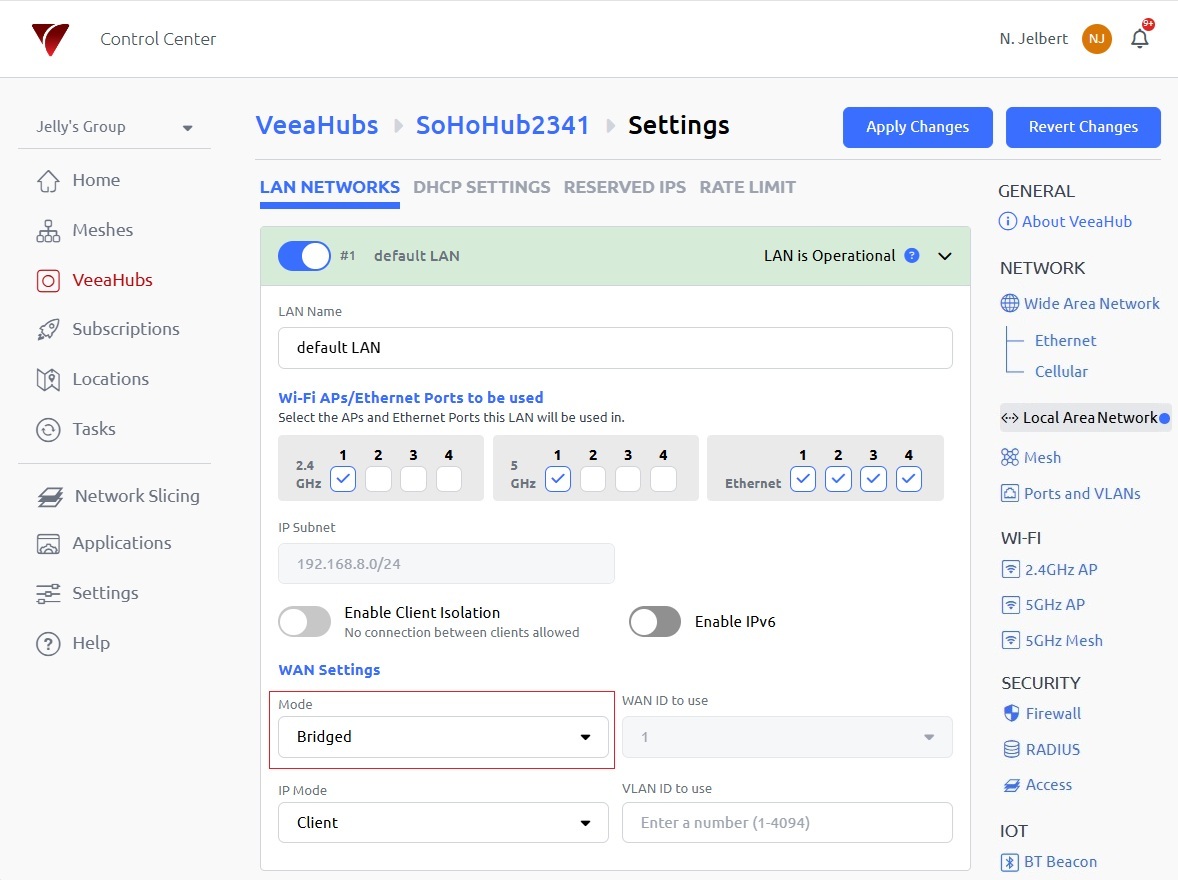Click the LAN Name input field

click(x=615, y=348)
